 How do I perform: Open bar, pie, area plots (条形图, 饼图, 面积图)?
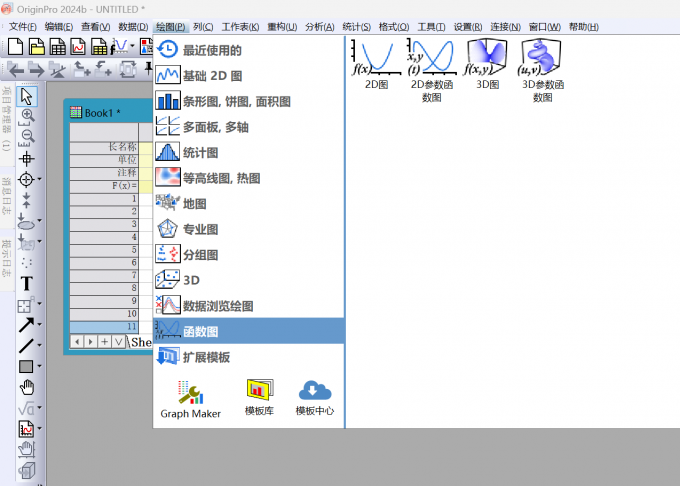tap(249, 101)
